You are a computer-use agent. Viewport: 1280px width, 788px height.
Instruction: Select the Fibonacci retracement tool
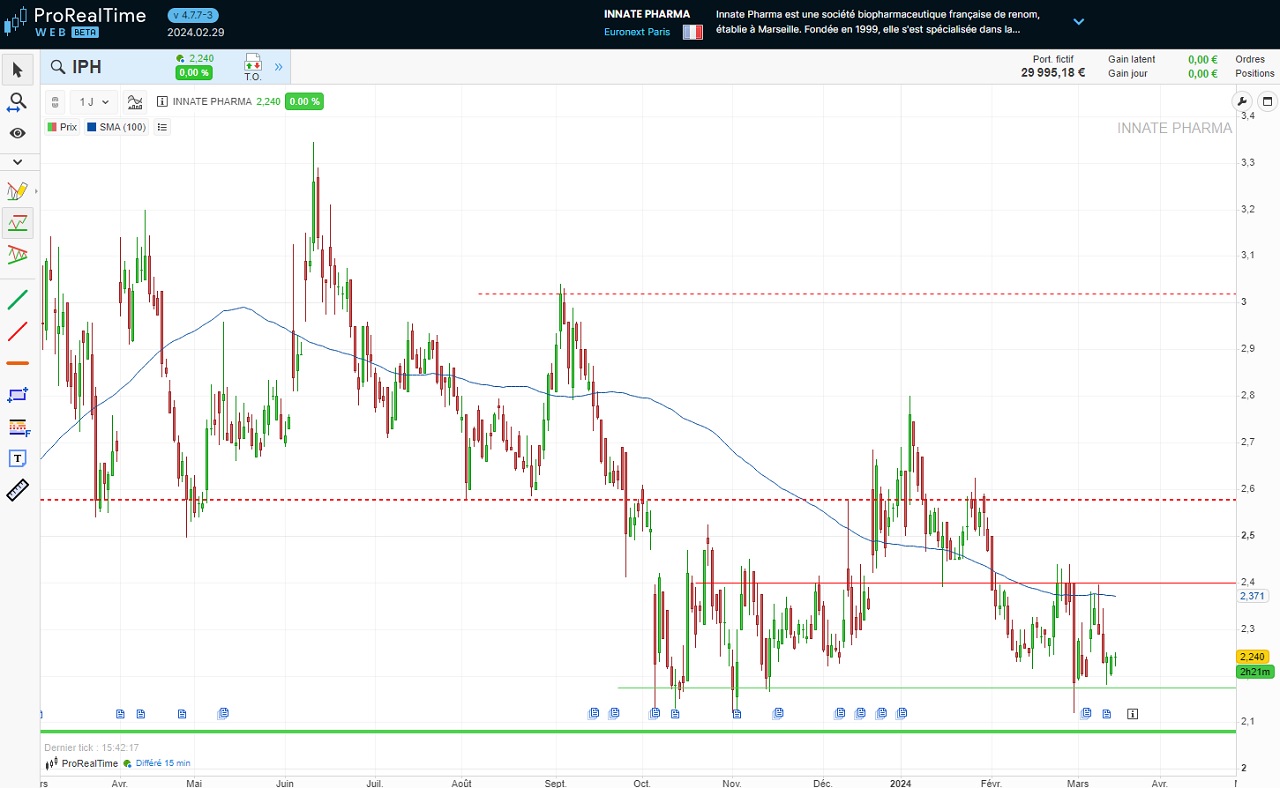(17, 427)
